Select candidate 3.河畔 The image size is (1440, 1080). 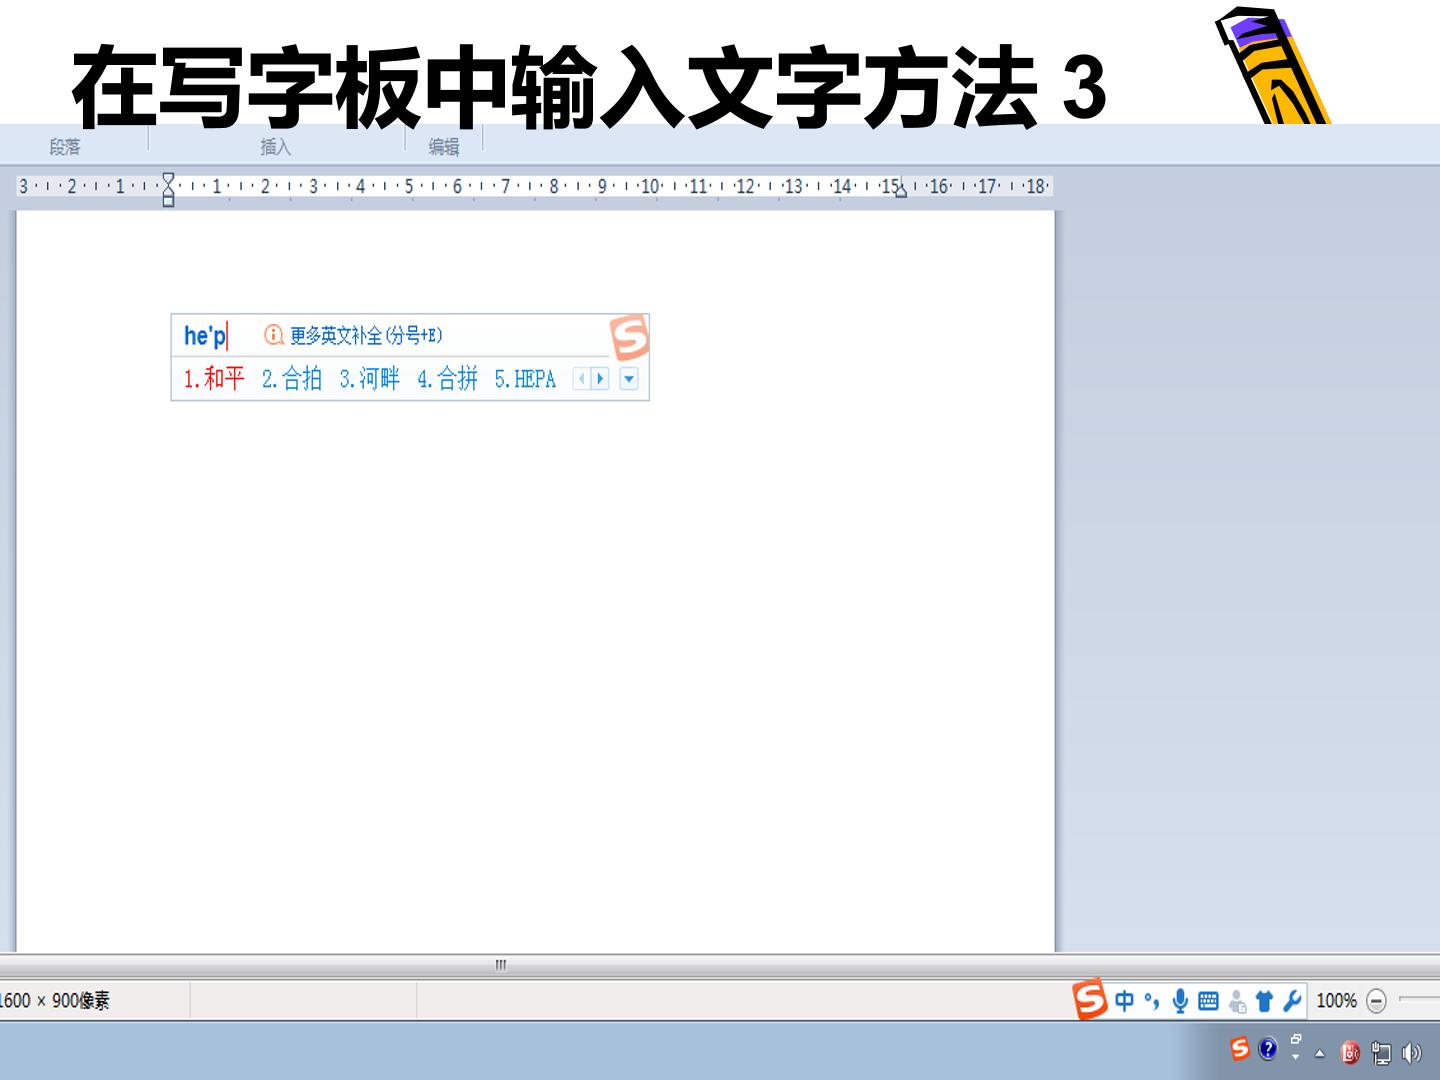369,378
